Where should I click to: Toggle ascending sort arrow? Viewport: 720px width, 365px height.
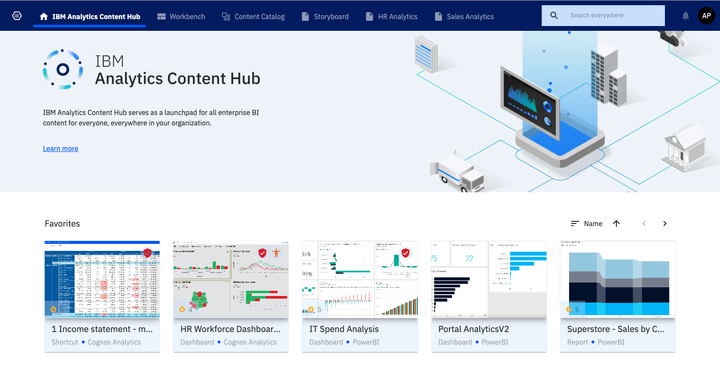coord(616,224)
